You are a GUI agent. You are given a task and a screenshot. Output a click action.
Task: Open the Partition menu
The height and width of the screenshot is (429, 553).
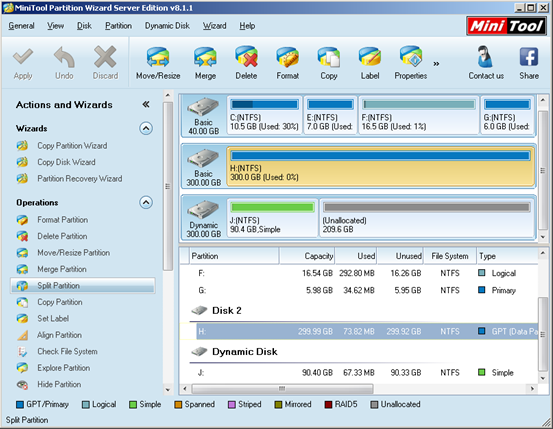click(x=118, y=26)
